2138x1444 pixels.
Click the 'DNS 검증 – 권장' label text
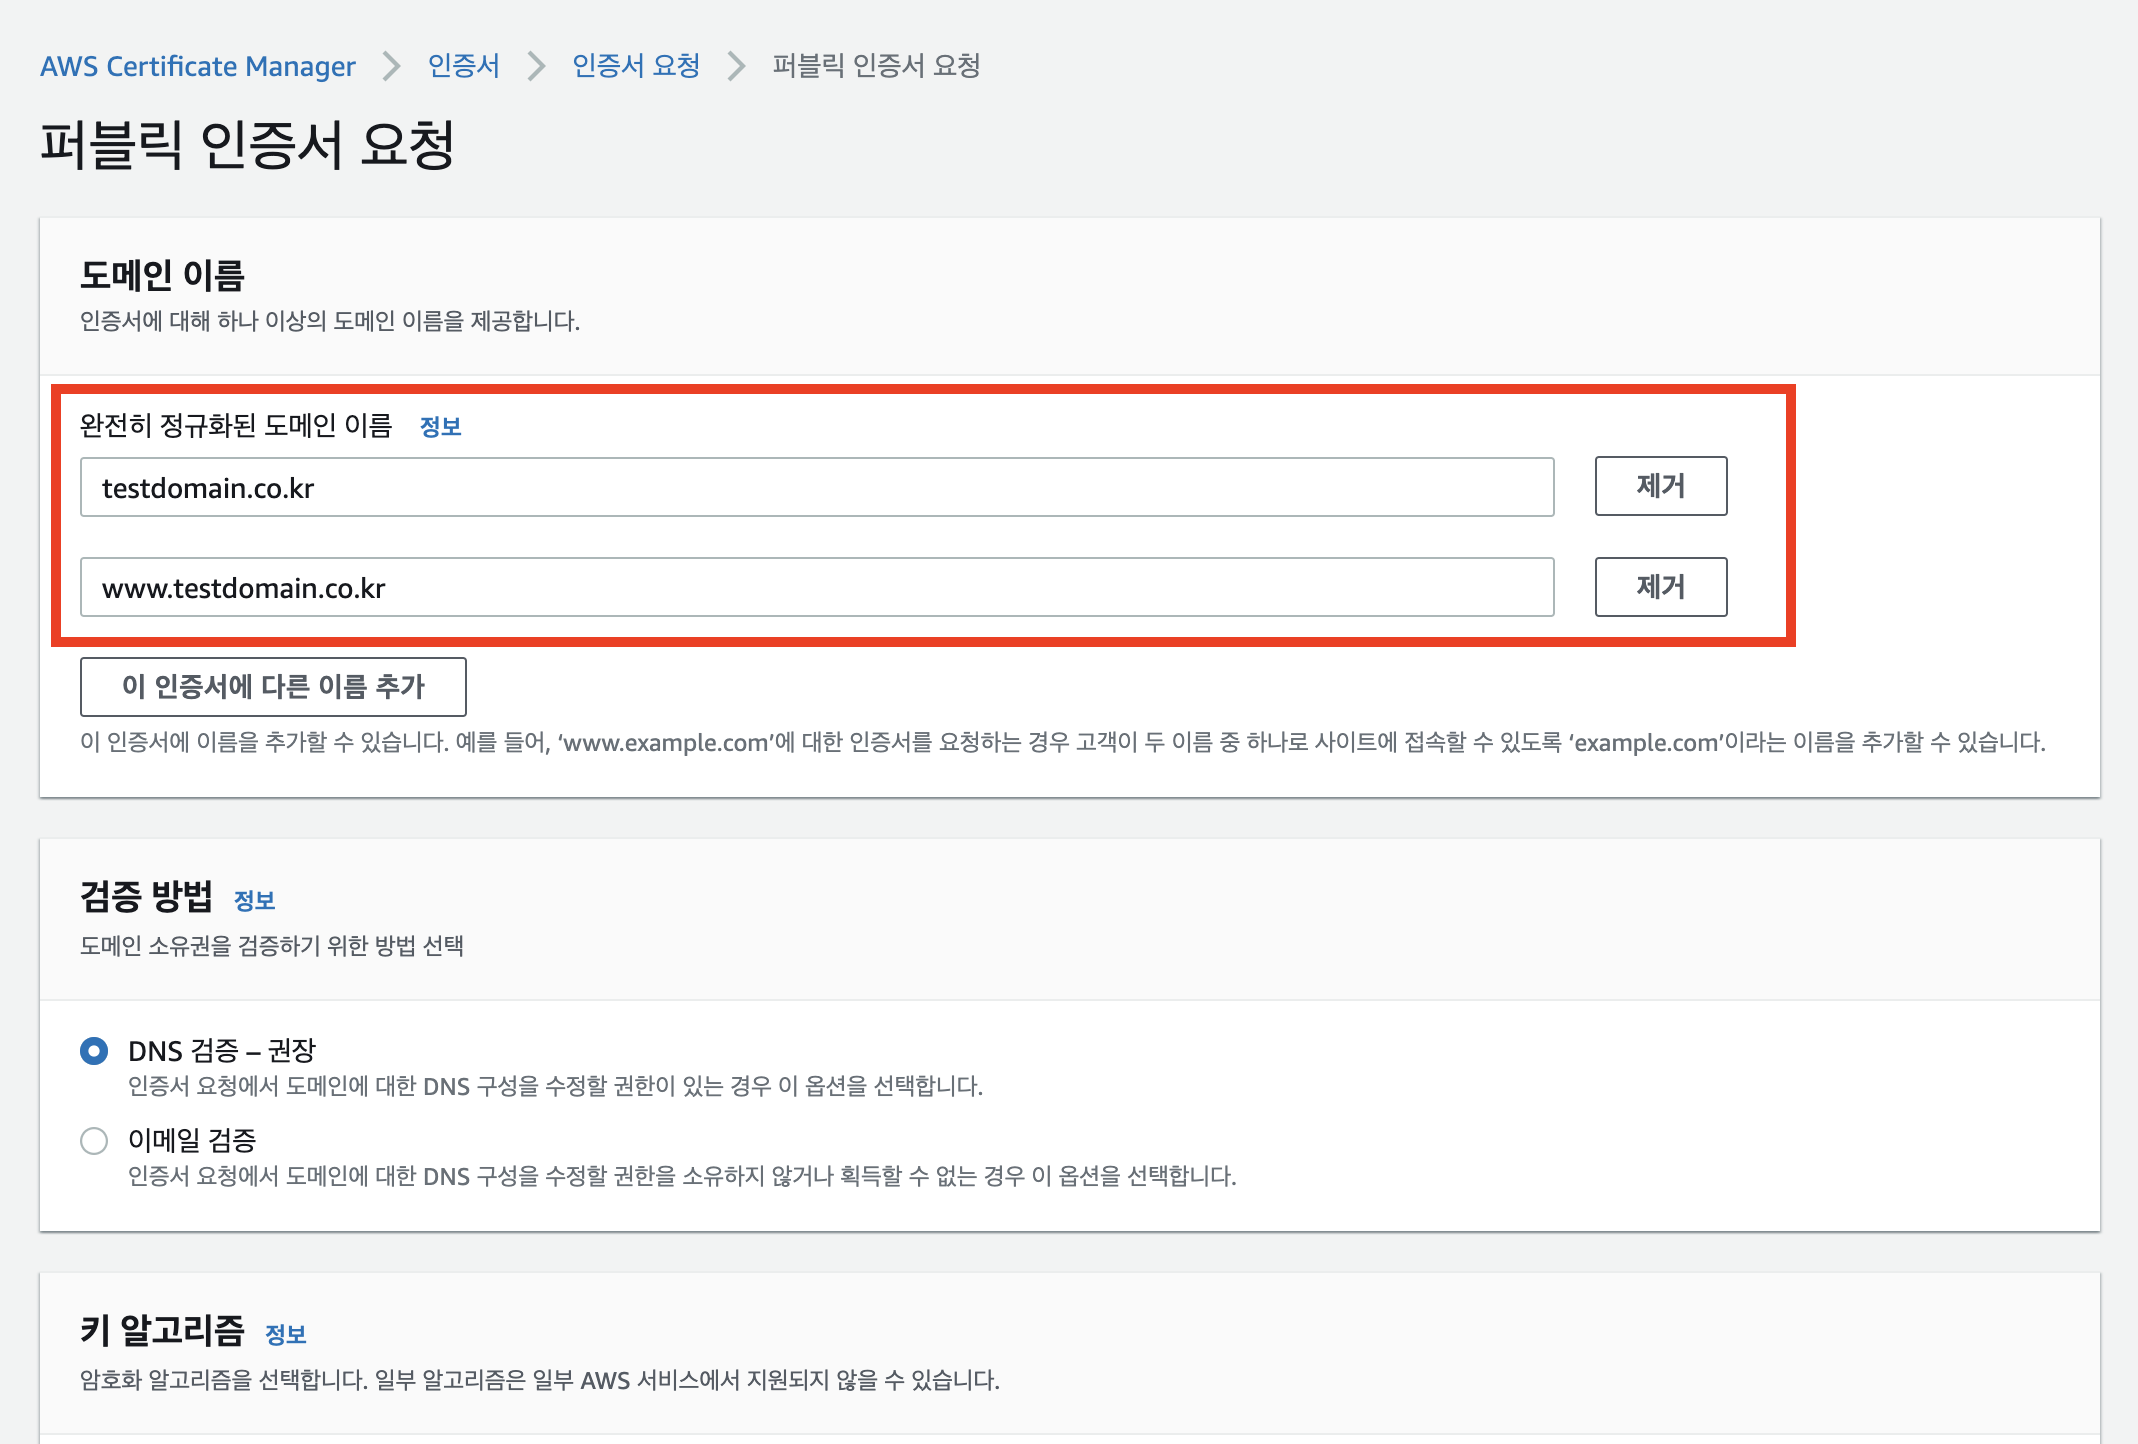pos(222,1051)
